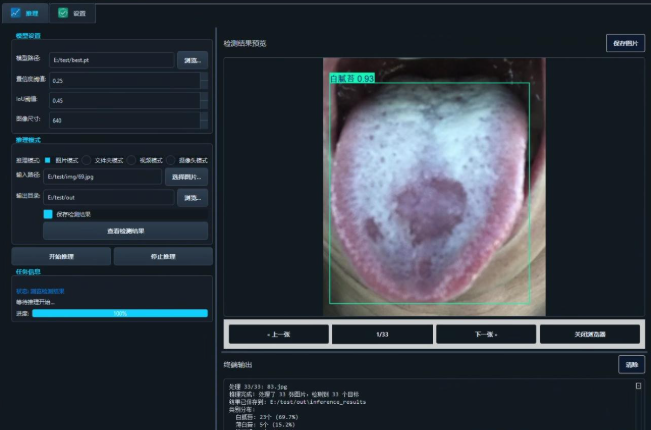This screenshot has height=430, width=651.
Task: Click the image size stepper arrows
Action: [x=204, y=120]
